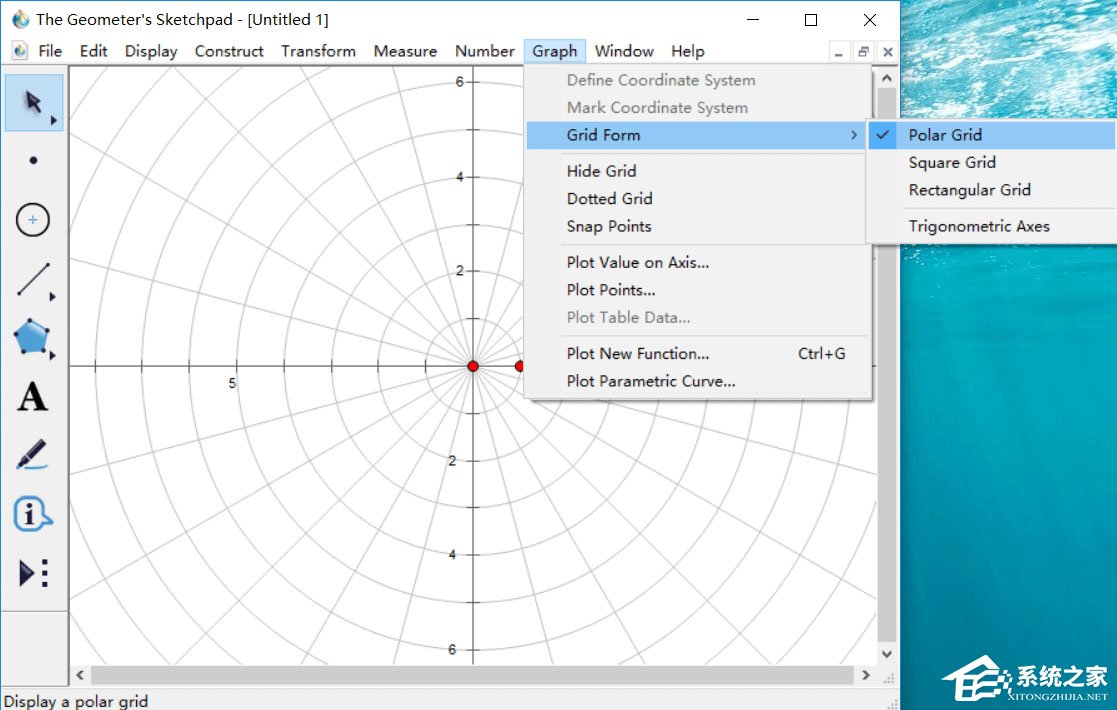The height and width of the screenshot is (710, 1117).
Task: Select the Marker pen tool
Action: click(x=33, y=455)
